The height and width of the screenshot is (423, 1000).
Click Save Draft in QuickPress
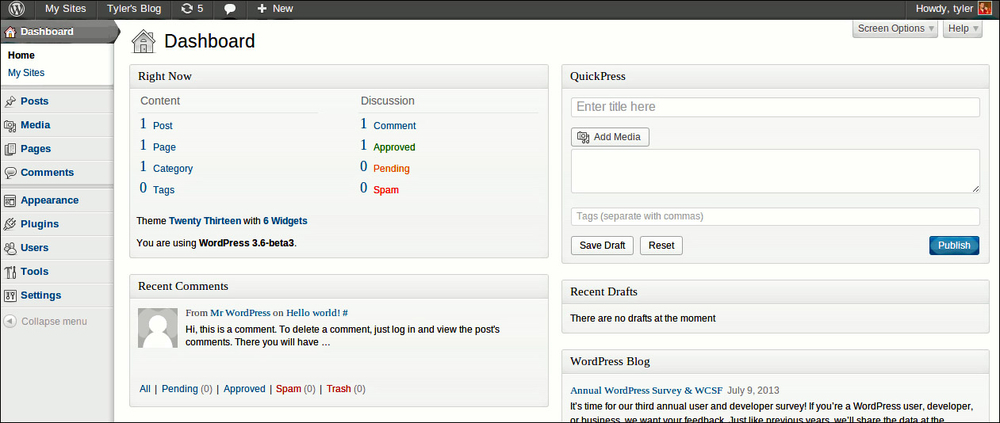tap(603, 246)
